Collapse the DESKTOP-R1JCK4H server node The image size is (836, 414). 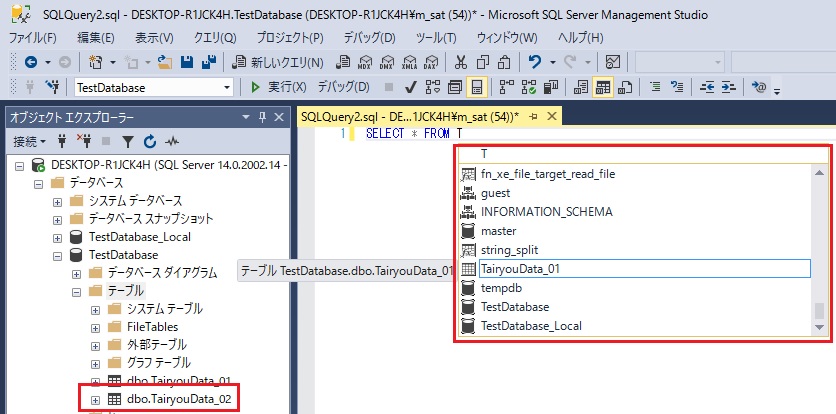coord(20,165)
